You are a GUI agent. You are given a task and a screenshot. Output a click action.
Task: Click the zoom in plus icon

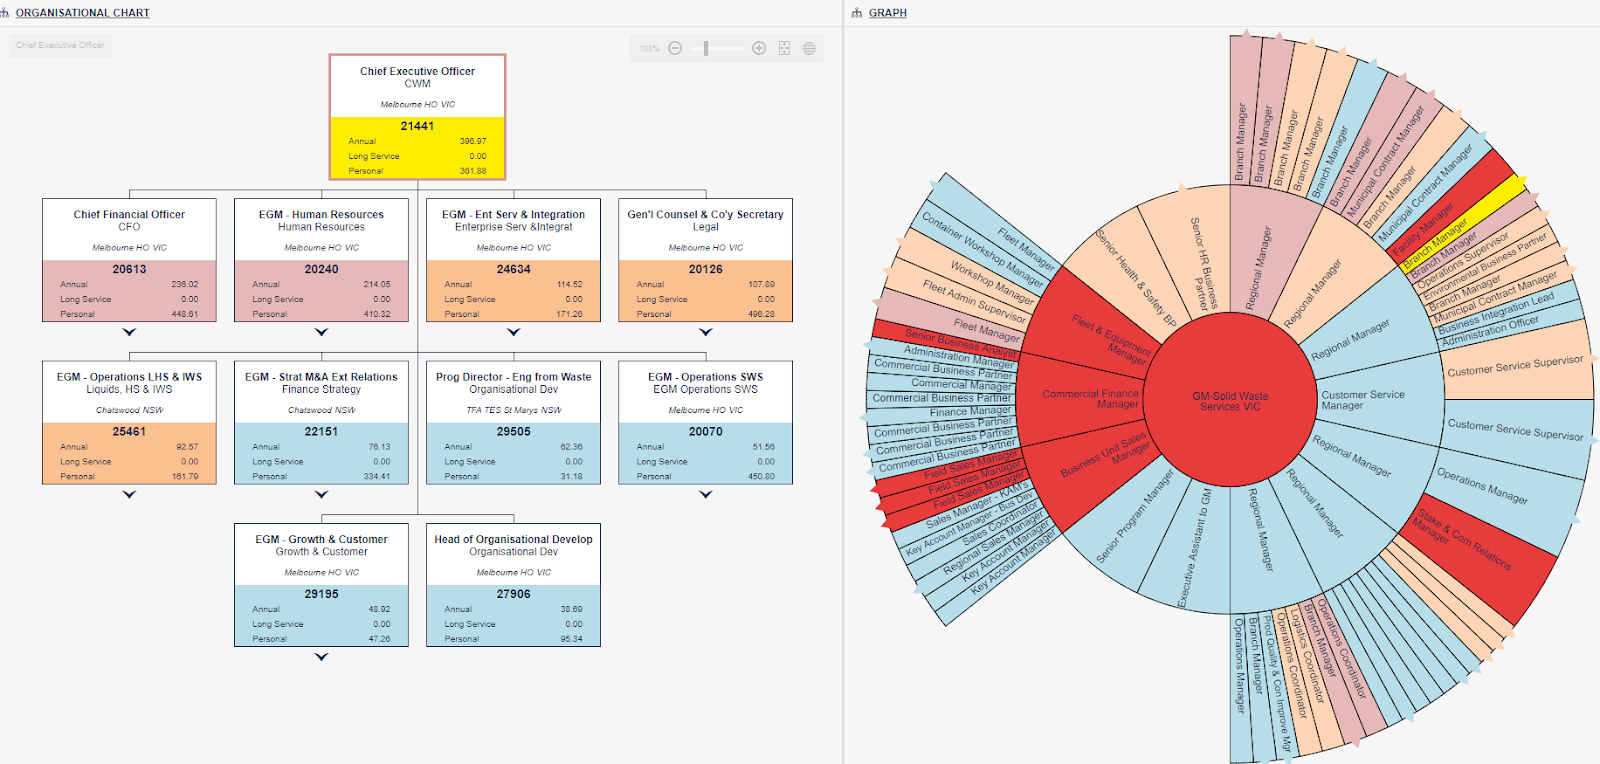tap(759, 48)
